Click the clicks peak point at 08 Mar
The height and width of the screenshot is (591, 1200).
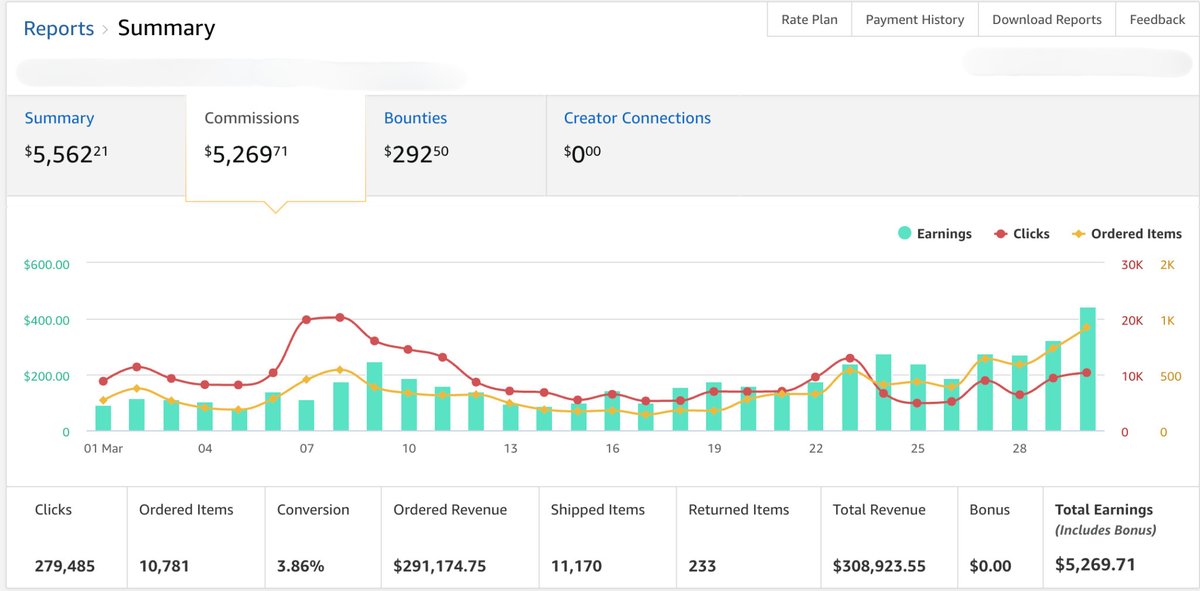pyautogui.click(x=340, y=317)
